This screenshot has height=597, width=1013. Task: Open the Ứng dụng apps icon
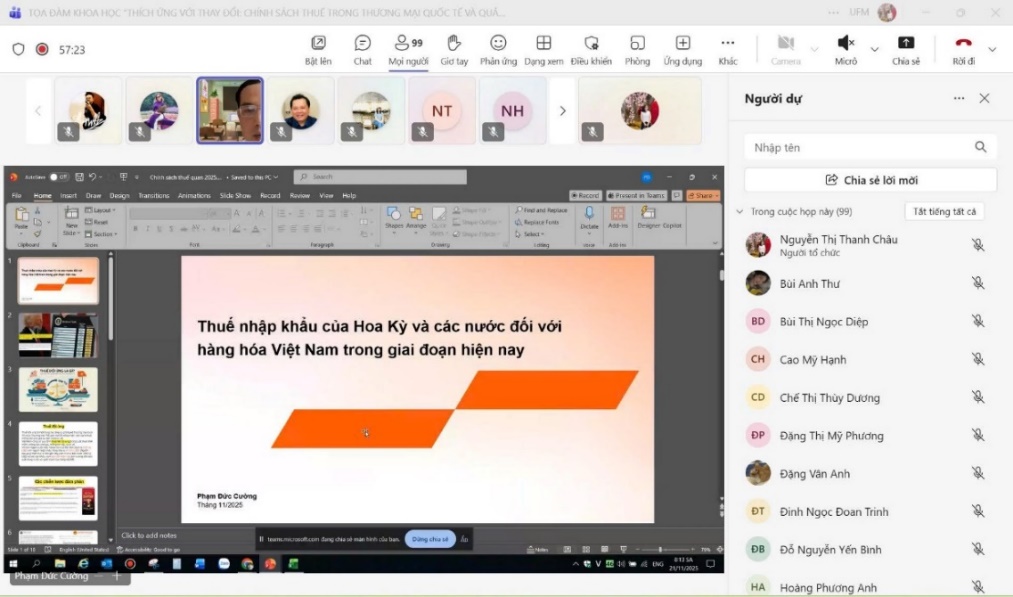point(682,44)
